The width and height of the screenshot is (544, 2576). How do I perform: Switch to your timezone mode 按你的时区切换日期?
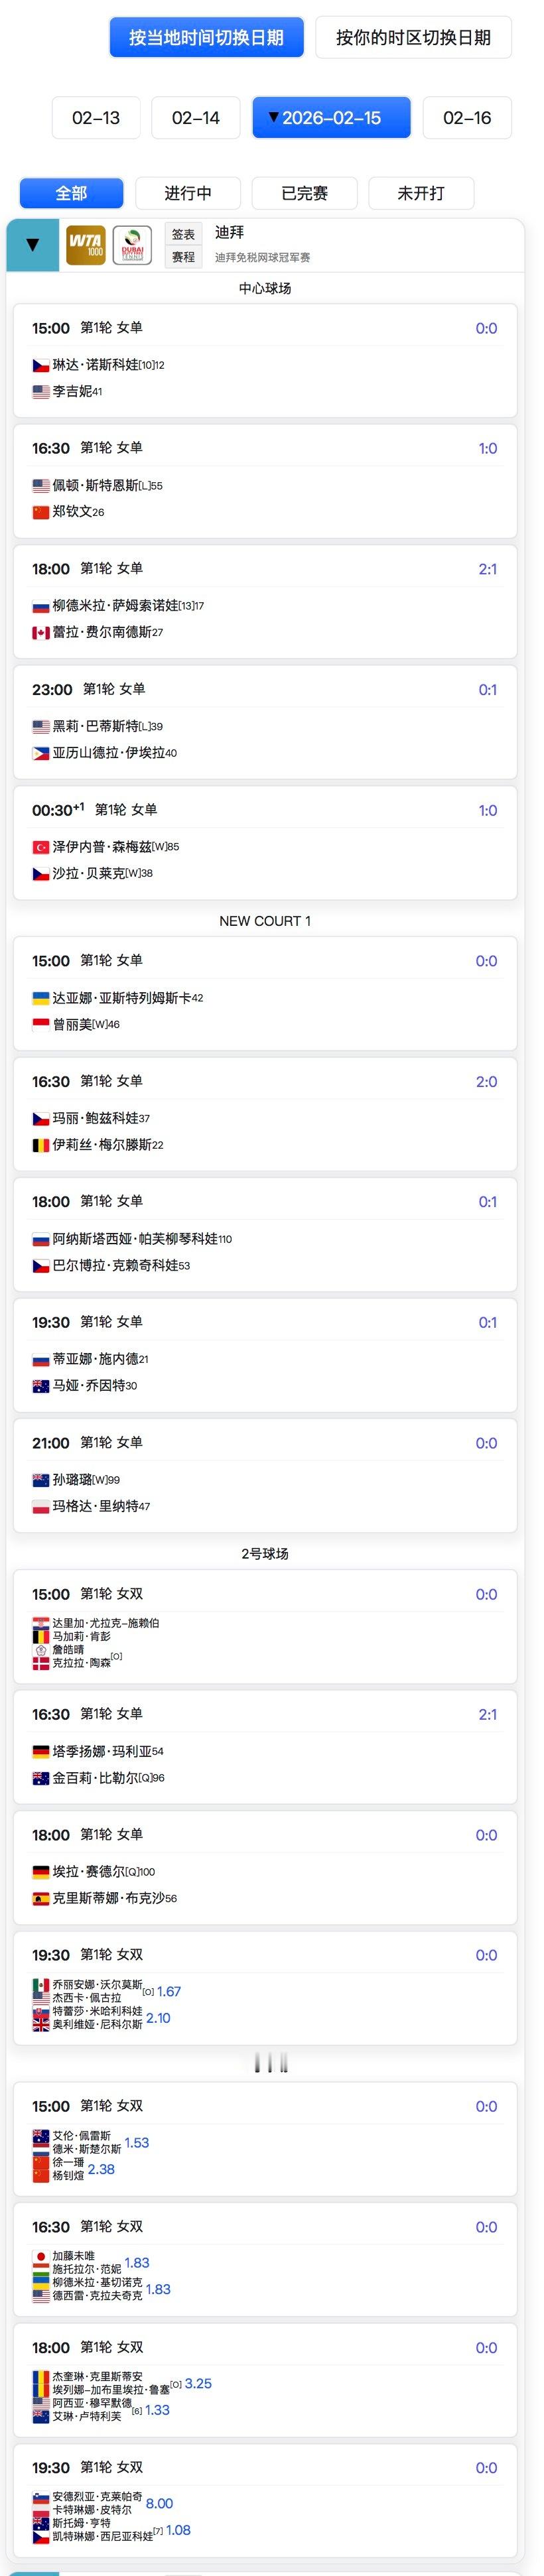[413, 38]
